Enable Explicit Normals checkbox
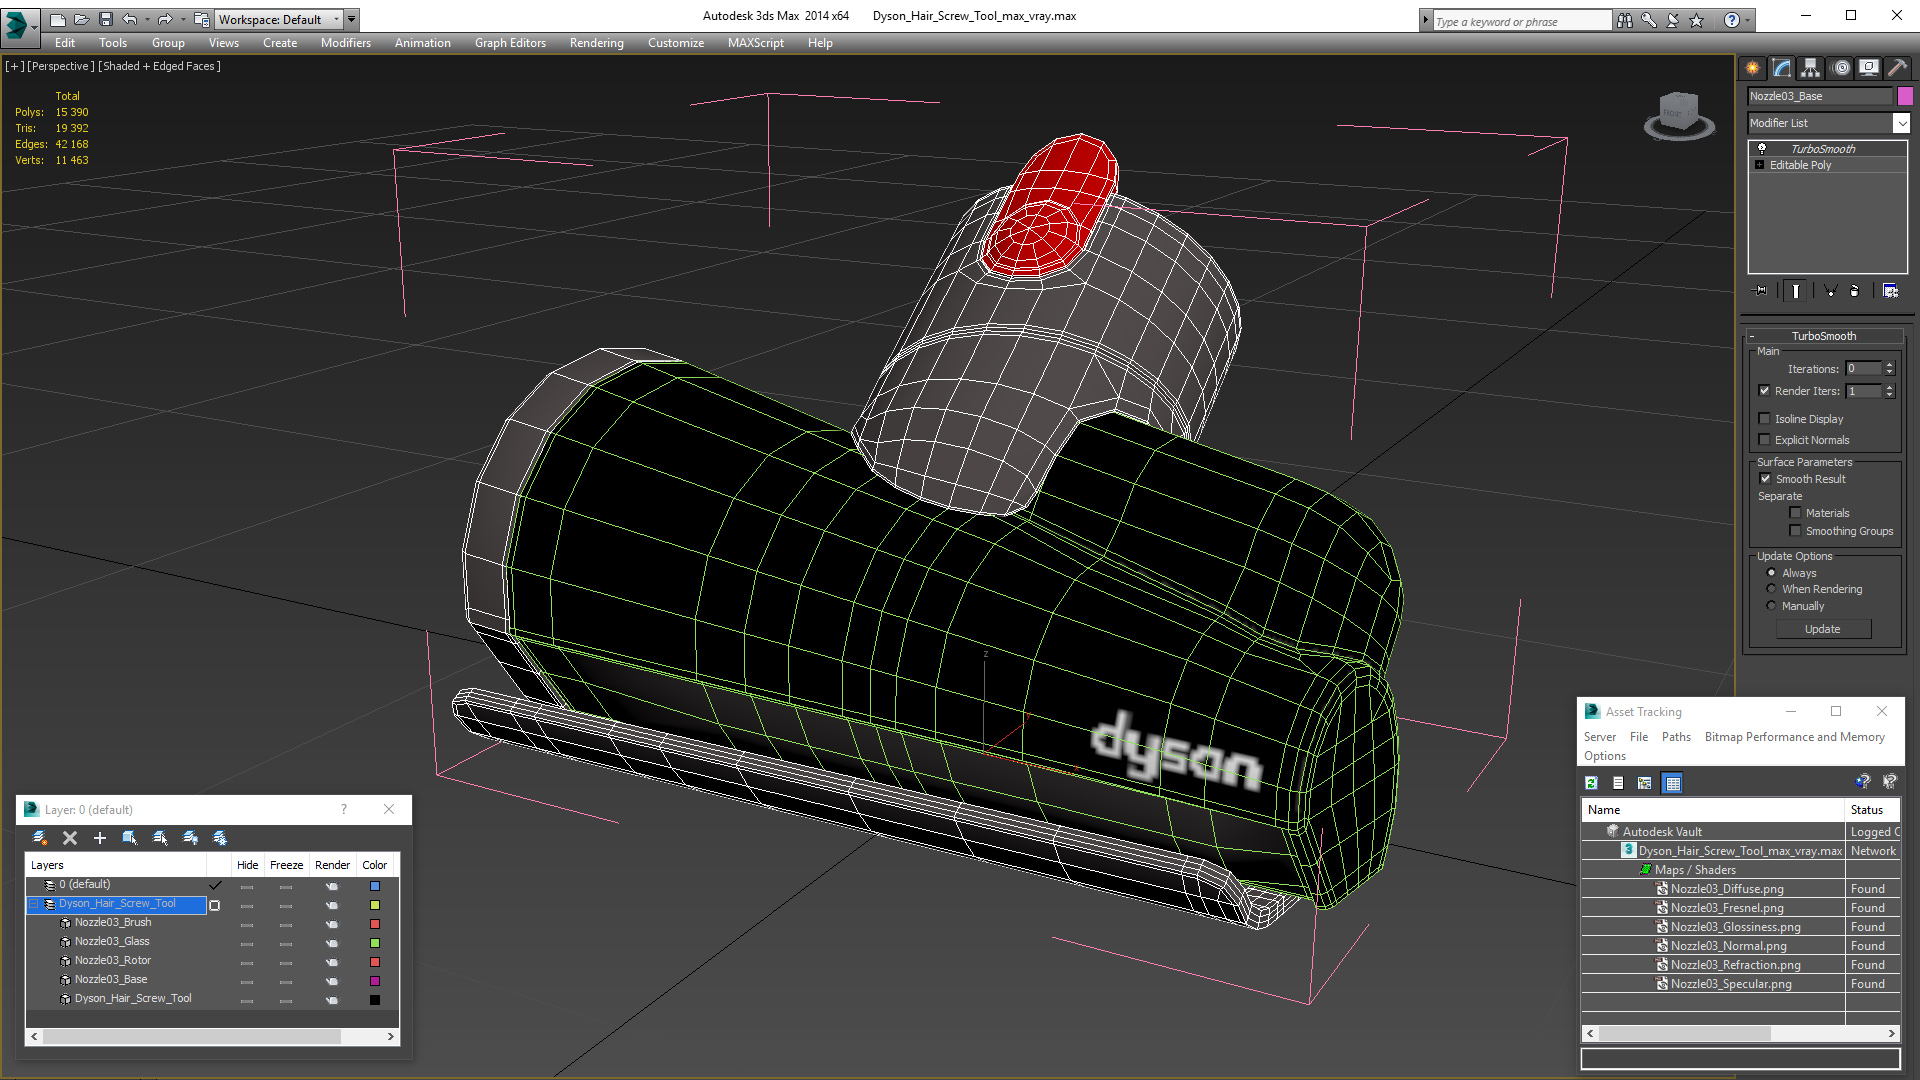 pyautogui.click(x=1764, y=440)
